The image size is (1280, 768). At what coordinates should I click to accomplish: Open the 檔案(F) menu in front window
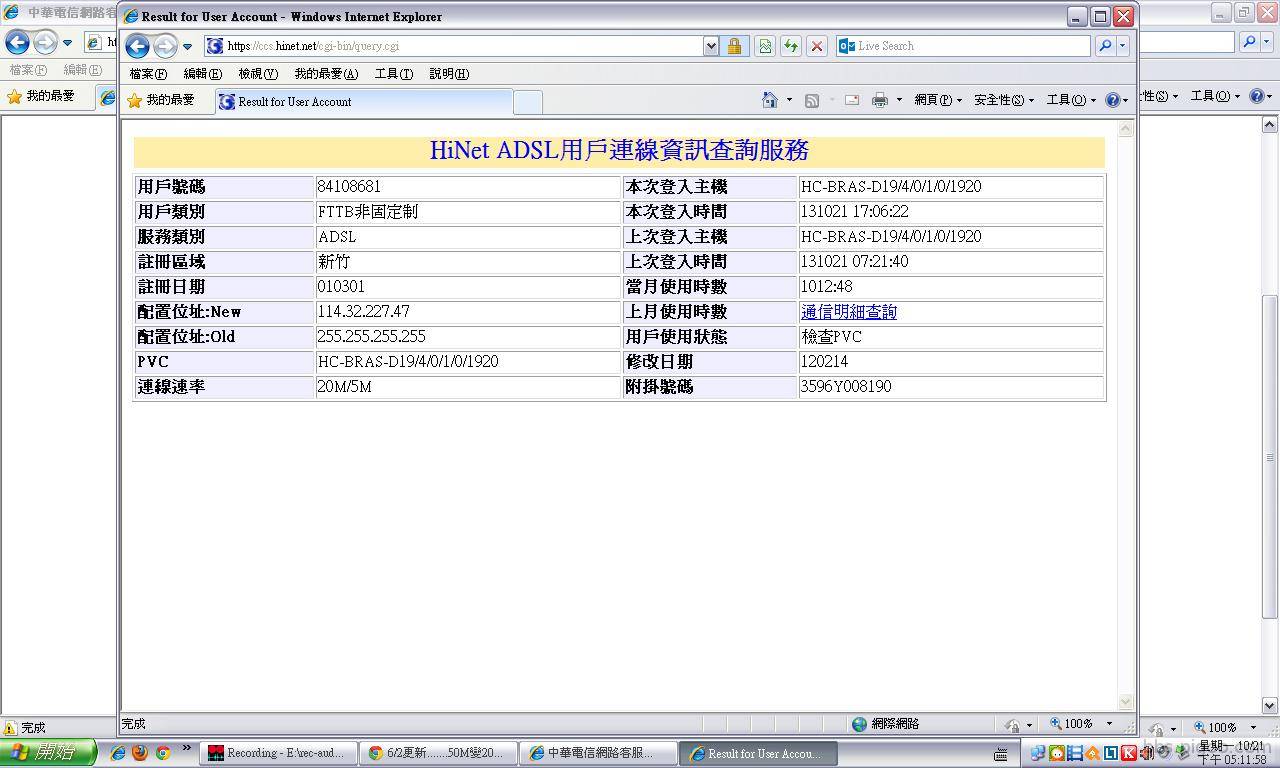(x=148, y=74)
